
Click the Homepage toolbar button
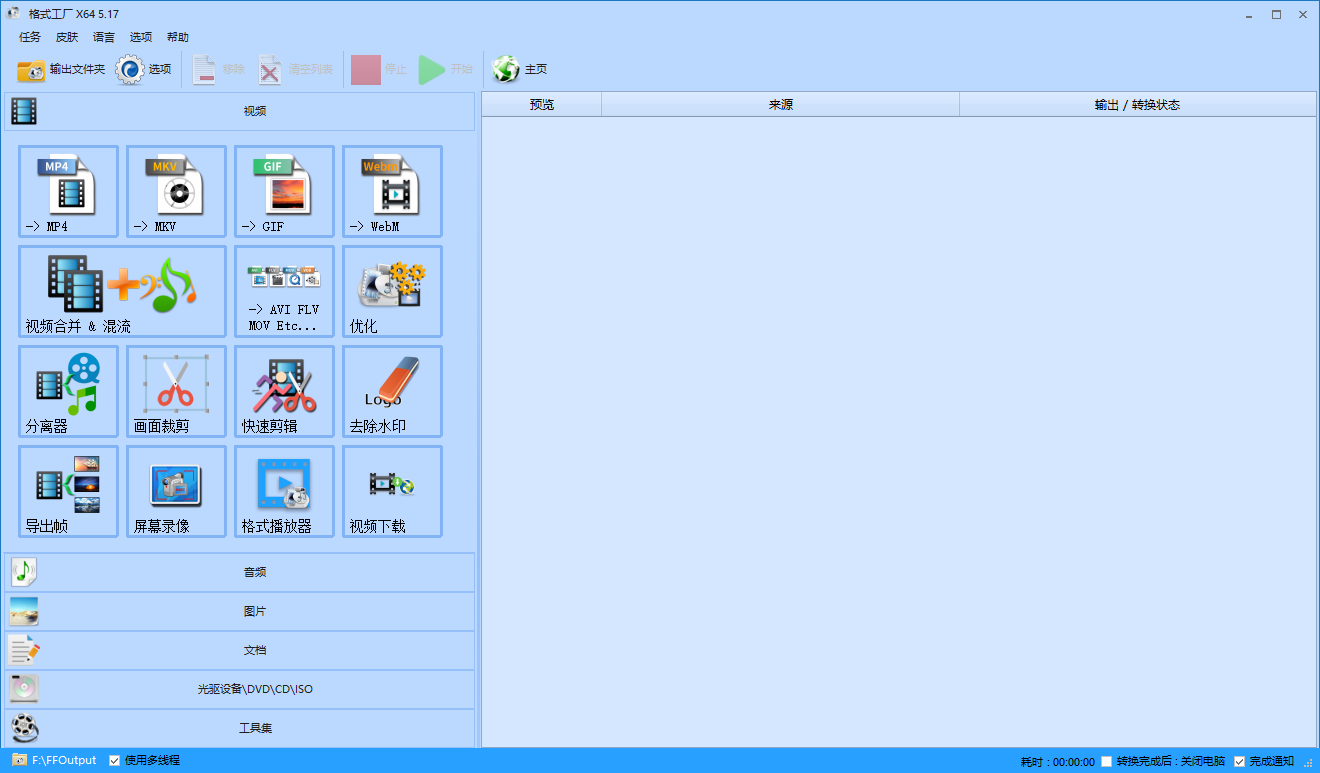pyautogui.click(x=520, y=70)
